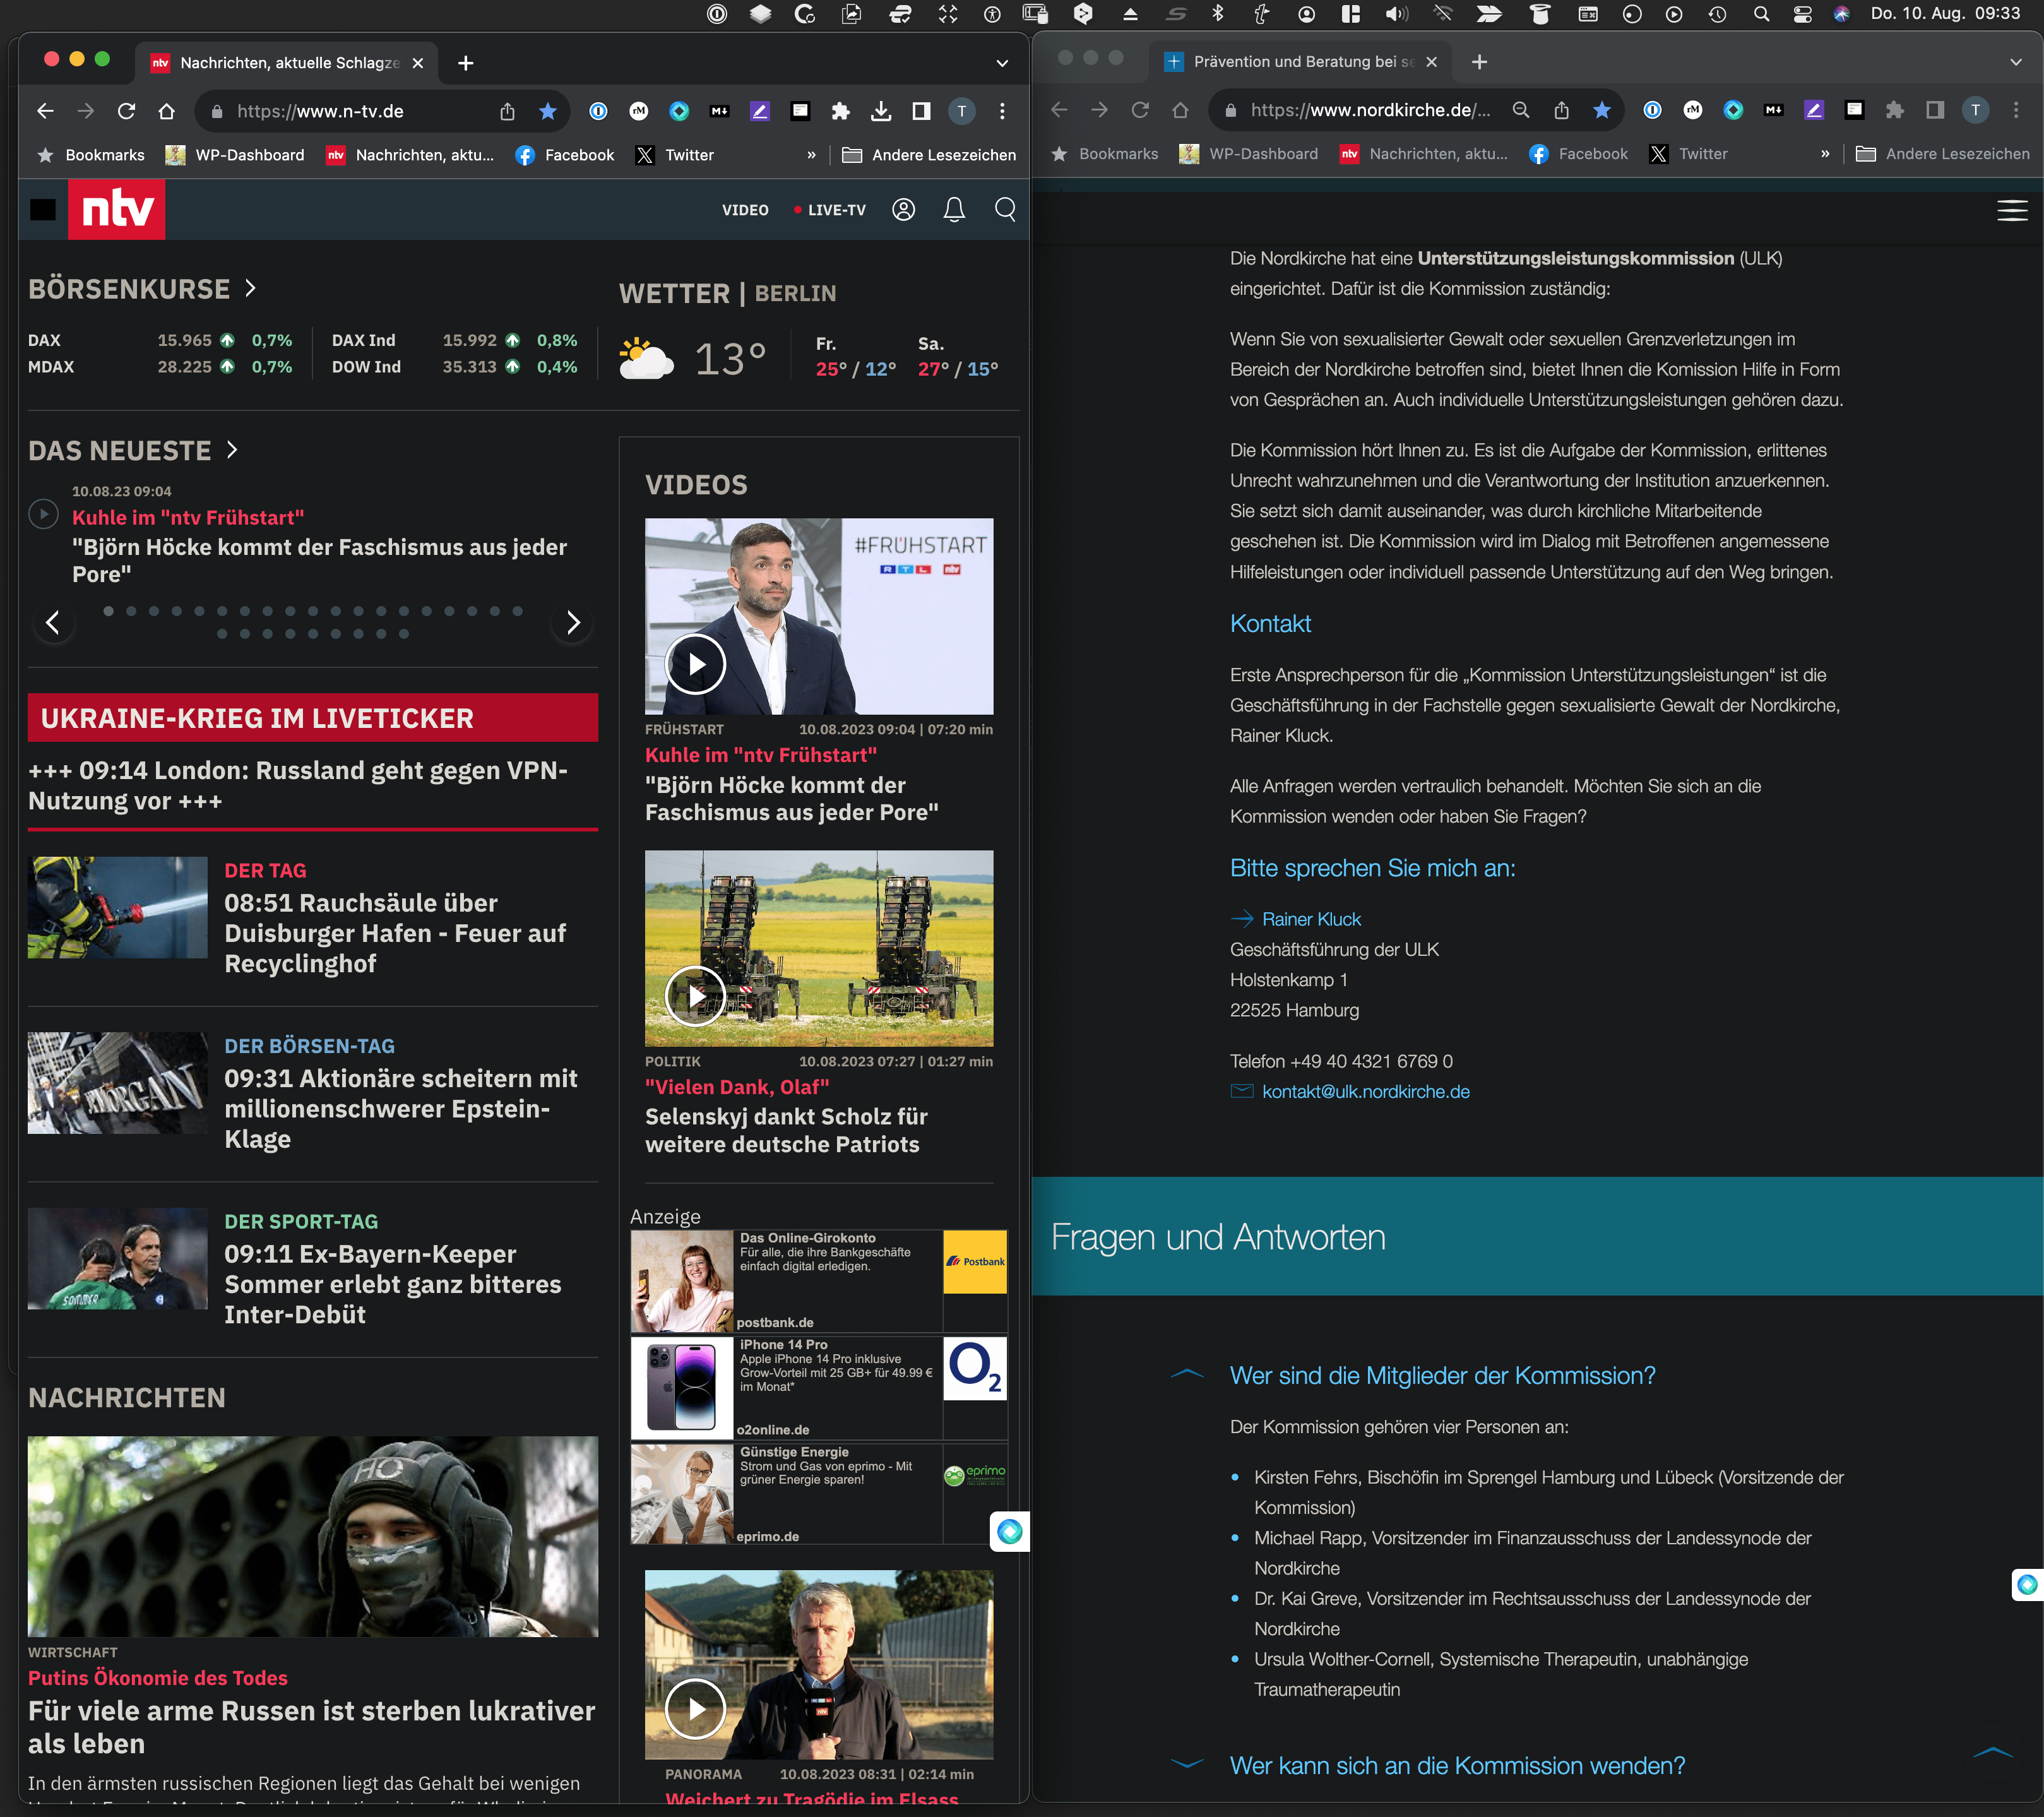Expand BÖRSENKURSE section chevron
This screenshot has width=2044, height=1817.
click(251, 288)
